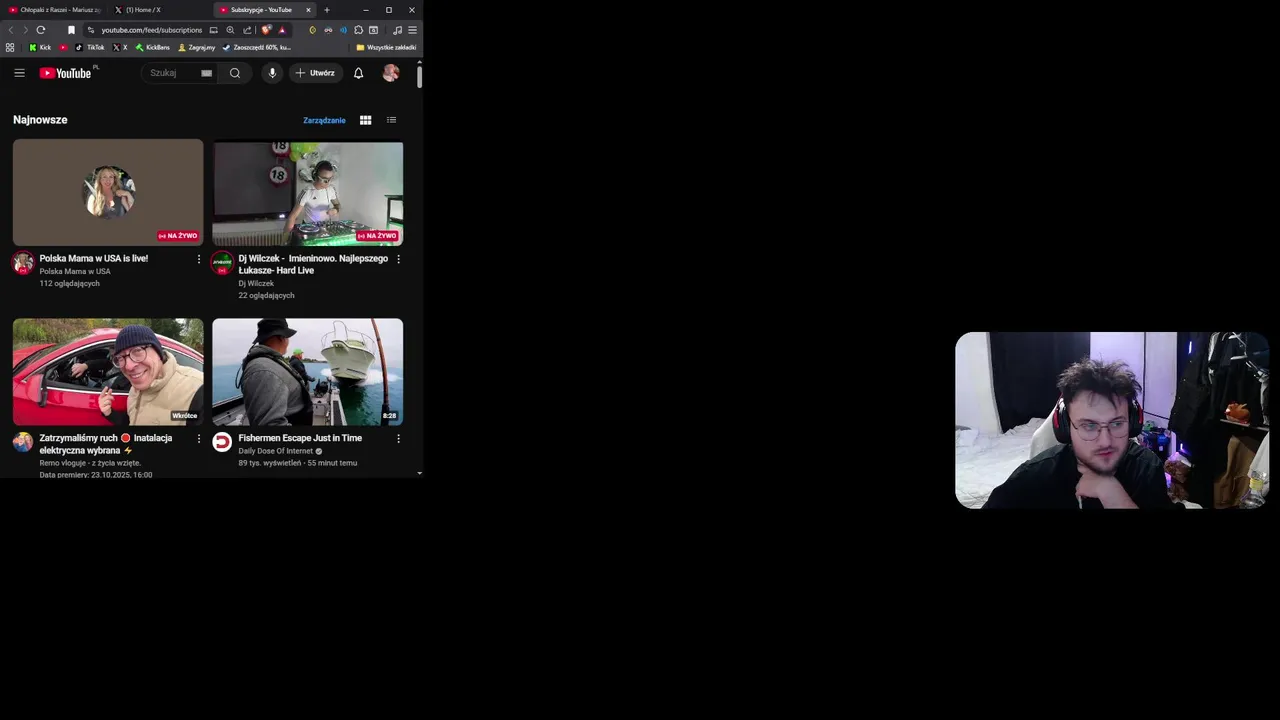Open the on-screen keyboard icon in search
Screen dimensions: 1280x720
[x=206, y=73]
